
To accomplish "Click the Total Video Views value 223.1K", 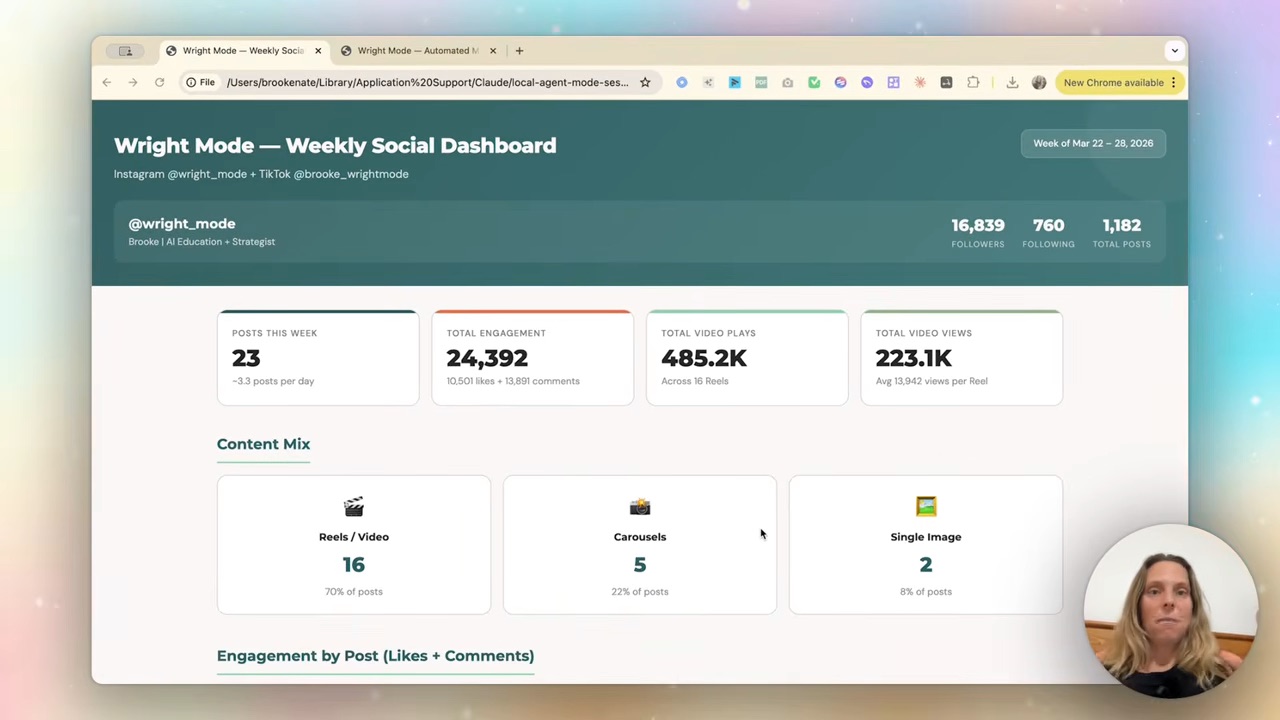I will click(x=914, y=358).
